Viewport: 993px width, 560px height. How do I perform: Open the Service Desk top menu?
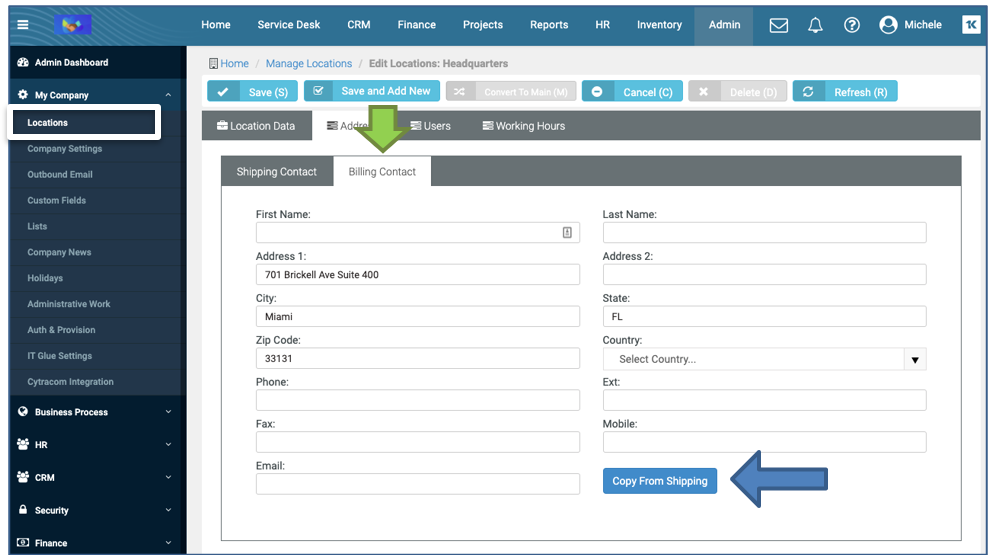[288, 25]
